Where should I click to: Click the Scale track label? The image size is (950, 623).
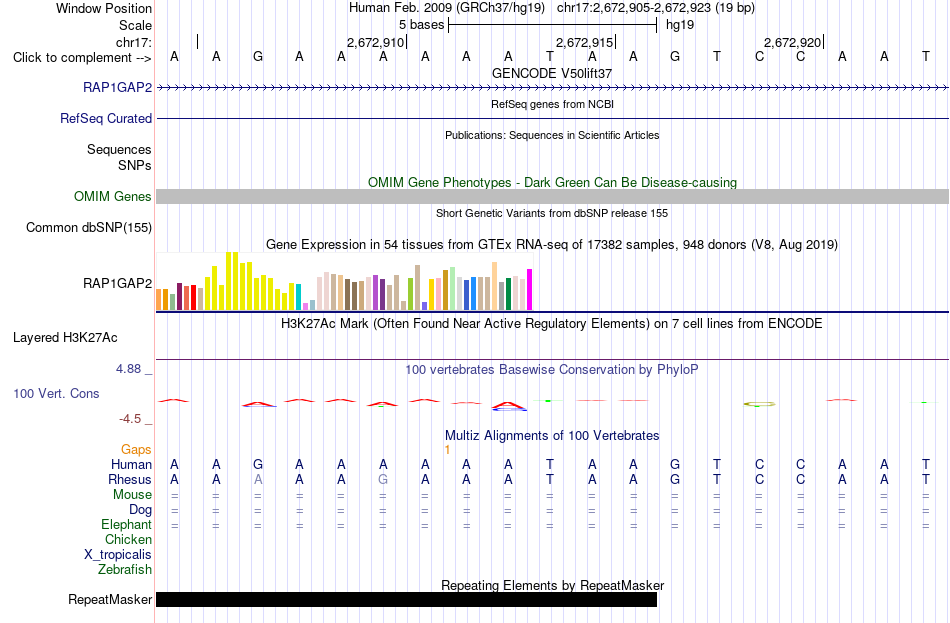click(x=135, y=25)
